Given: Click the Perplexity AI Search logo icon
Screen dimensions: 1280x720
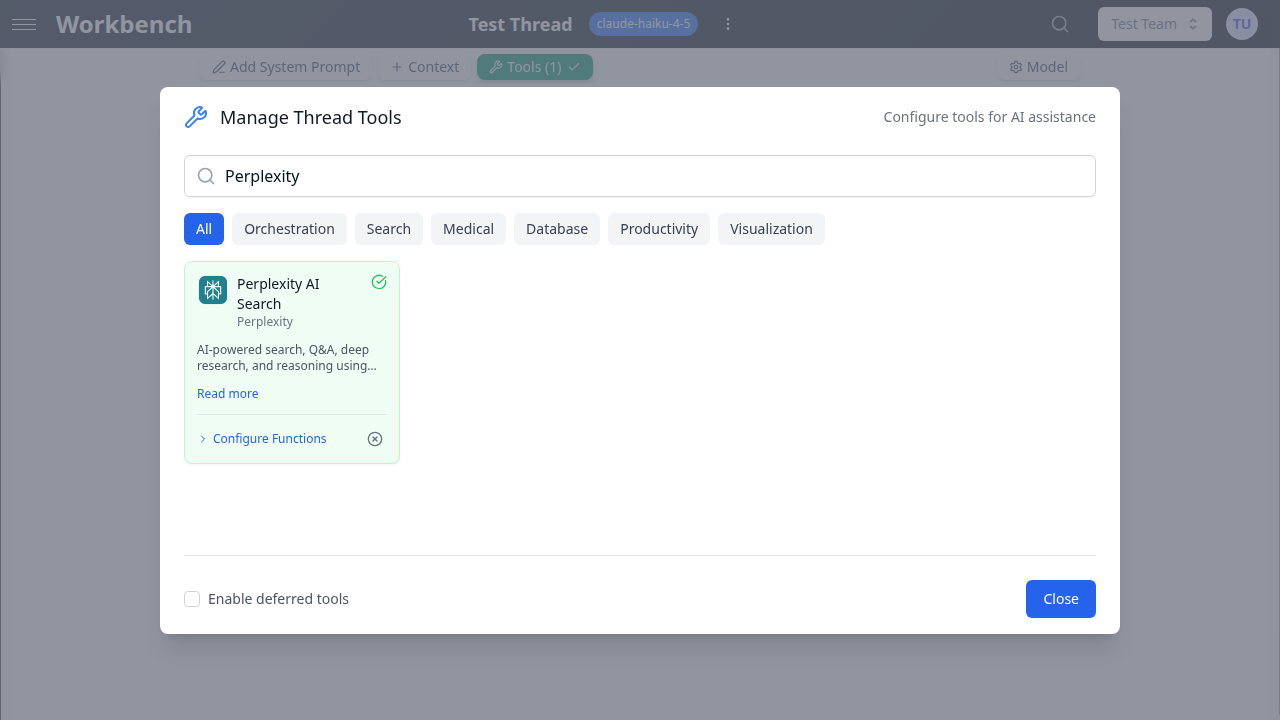Looking at the screenshot, I should click(x=212, y=289).
